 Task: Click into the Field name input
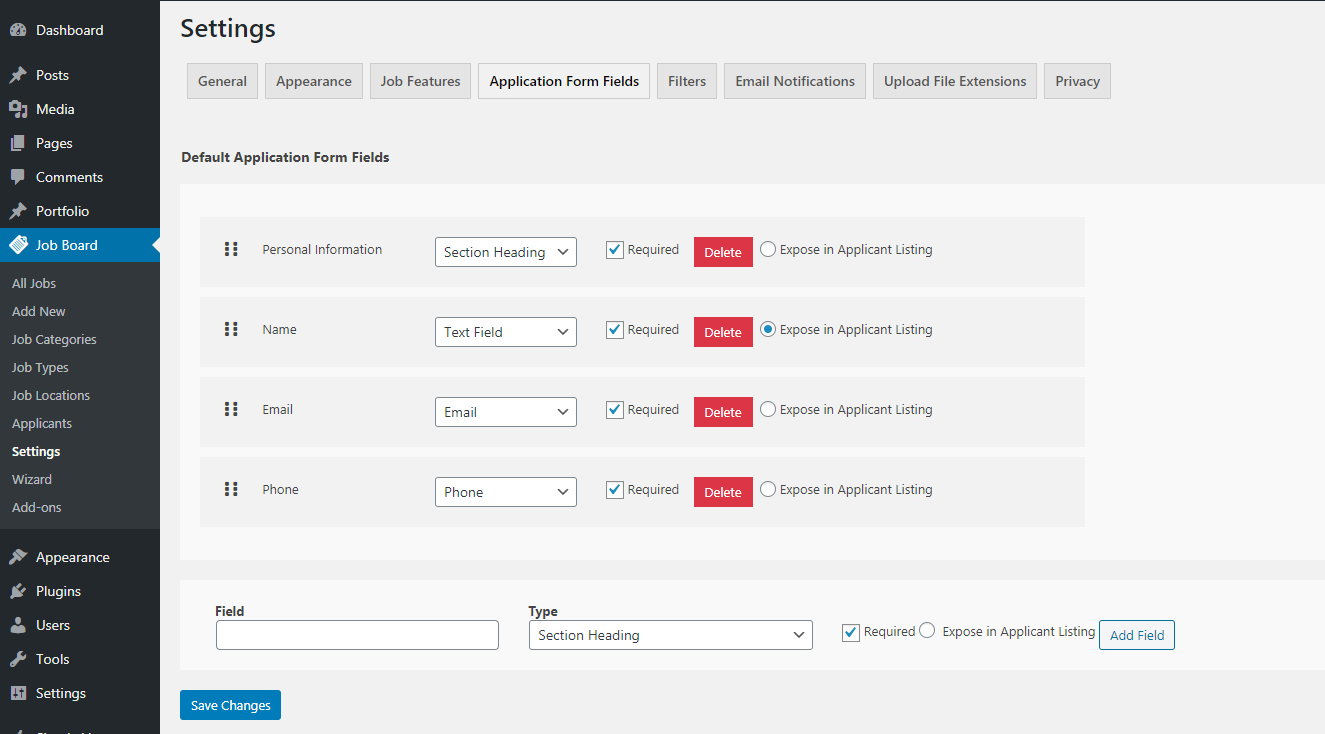[357, 635]
